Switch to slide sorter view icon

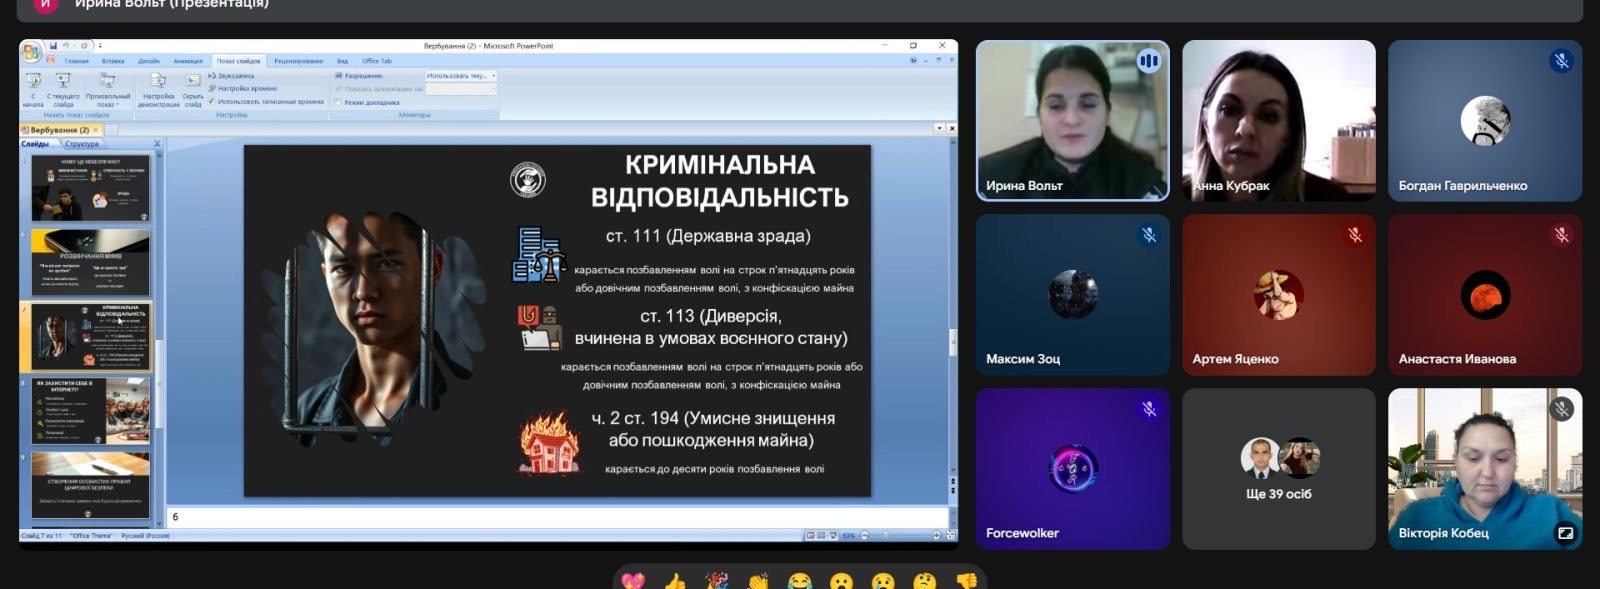coord(821,536)
